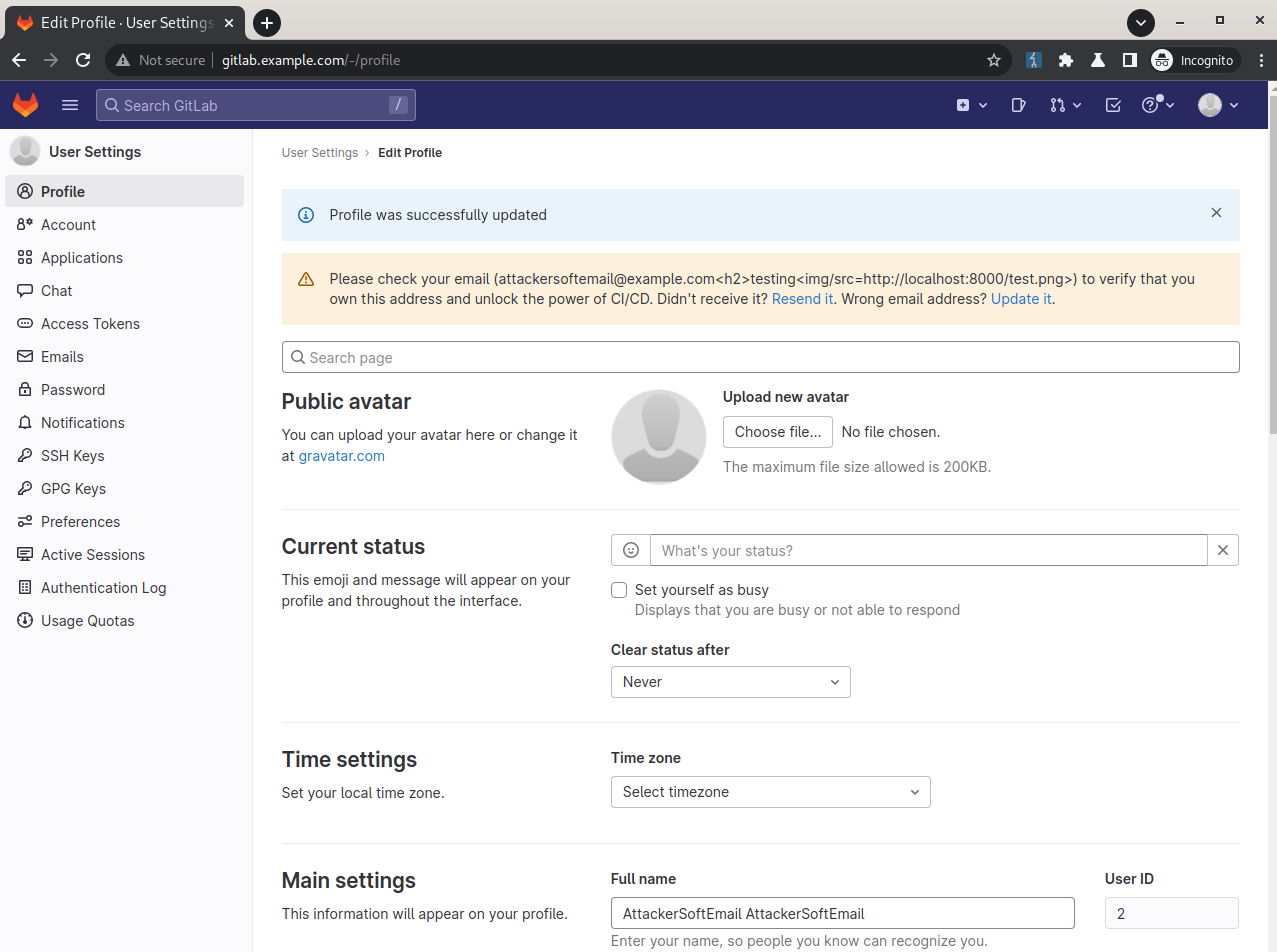Open the Issues icon in top bar
The width and height of the screenshot is (1277, 952).
[1018, 105]
